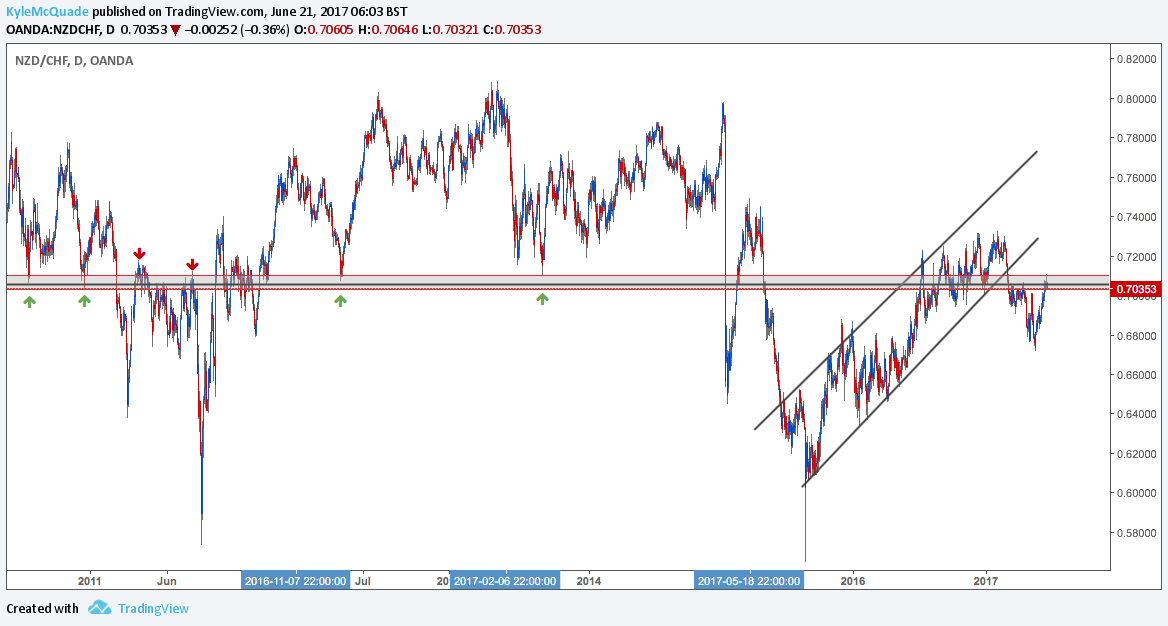Click the 0.82000 price axis label
Viewport: 1168px width, 626px height.
(1136, 60)
